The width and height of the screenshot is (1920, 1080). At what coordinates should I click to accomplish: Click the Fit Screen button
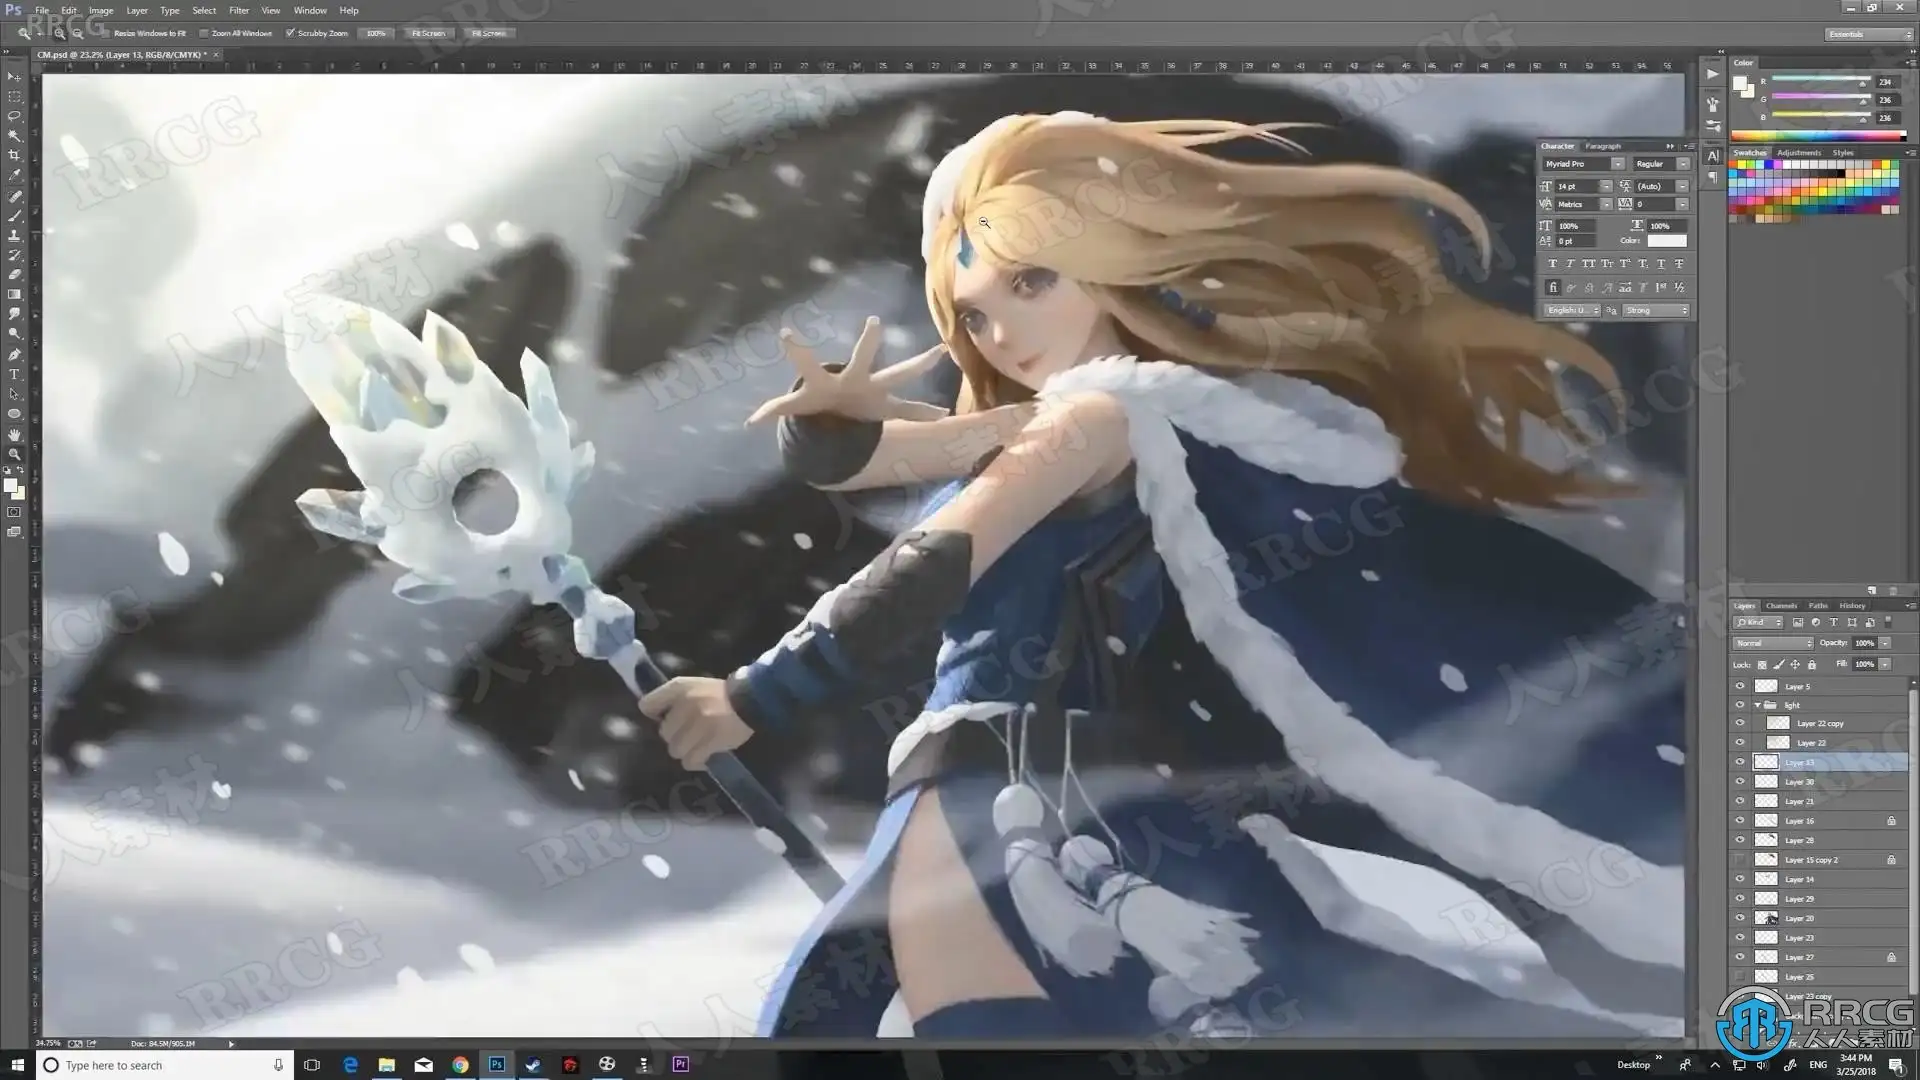428,33
